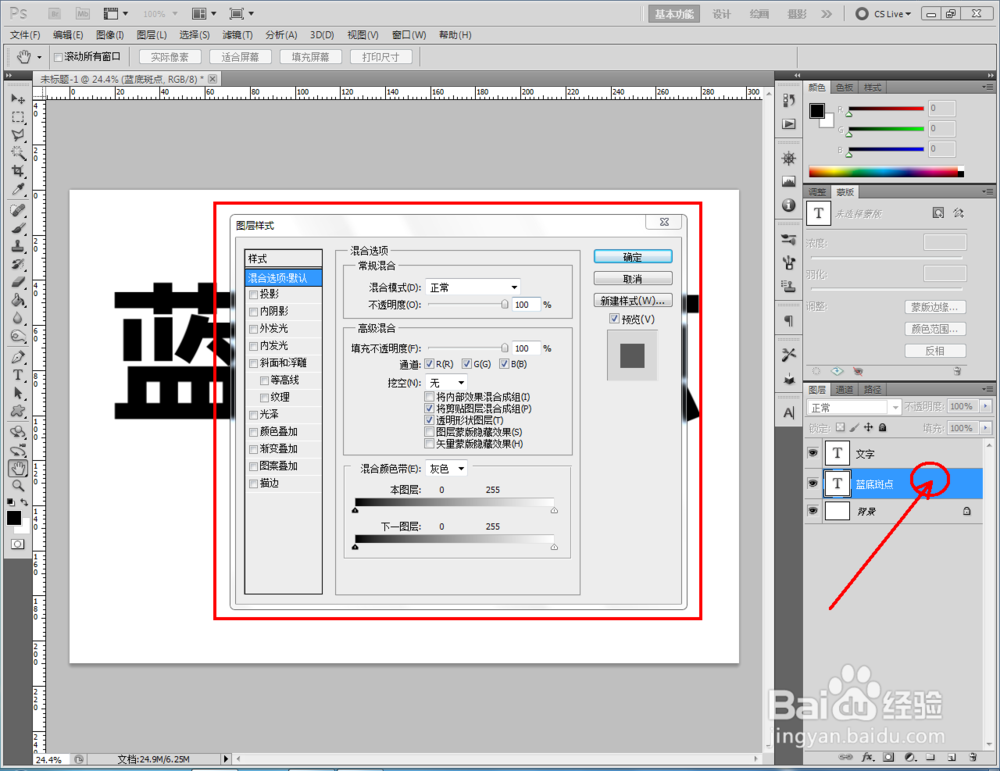Add layer mask from Layers panel bottom
The width and height of the screenshot is (1000, 771).
coord(888,757)
